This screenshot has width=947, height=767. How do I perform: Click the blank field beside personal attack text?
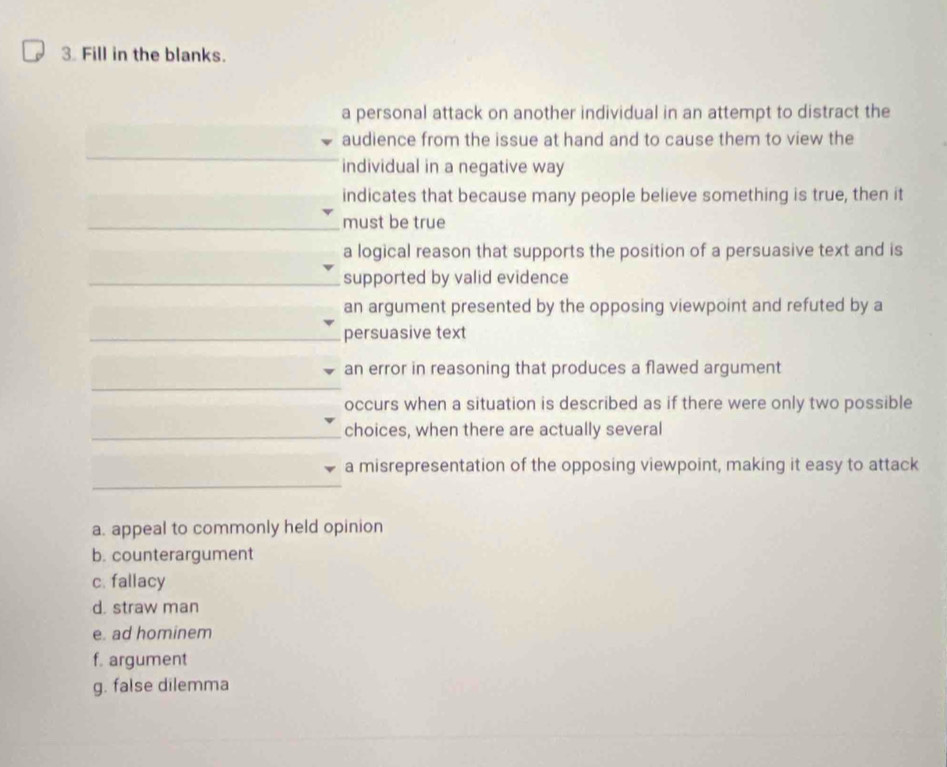(x=212, y=142)
